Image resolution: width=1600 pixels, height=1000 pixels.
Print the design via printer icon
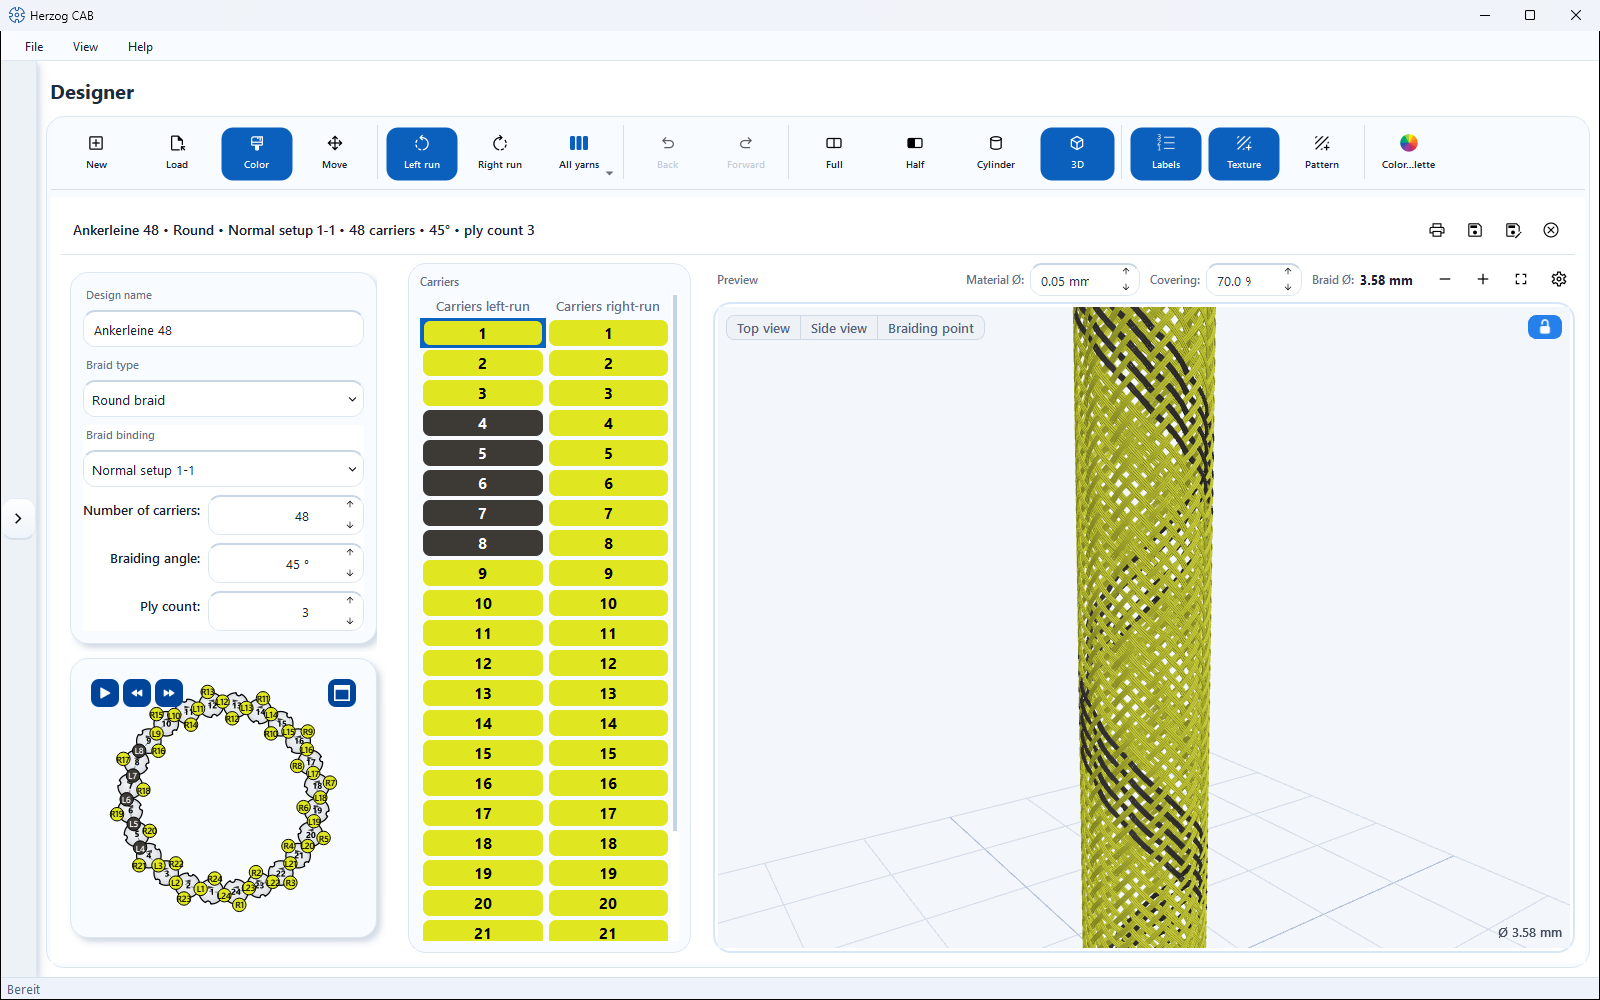[x=1437, y=230]
